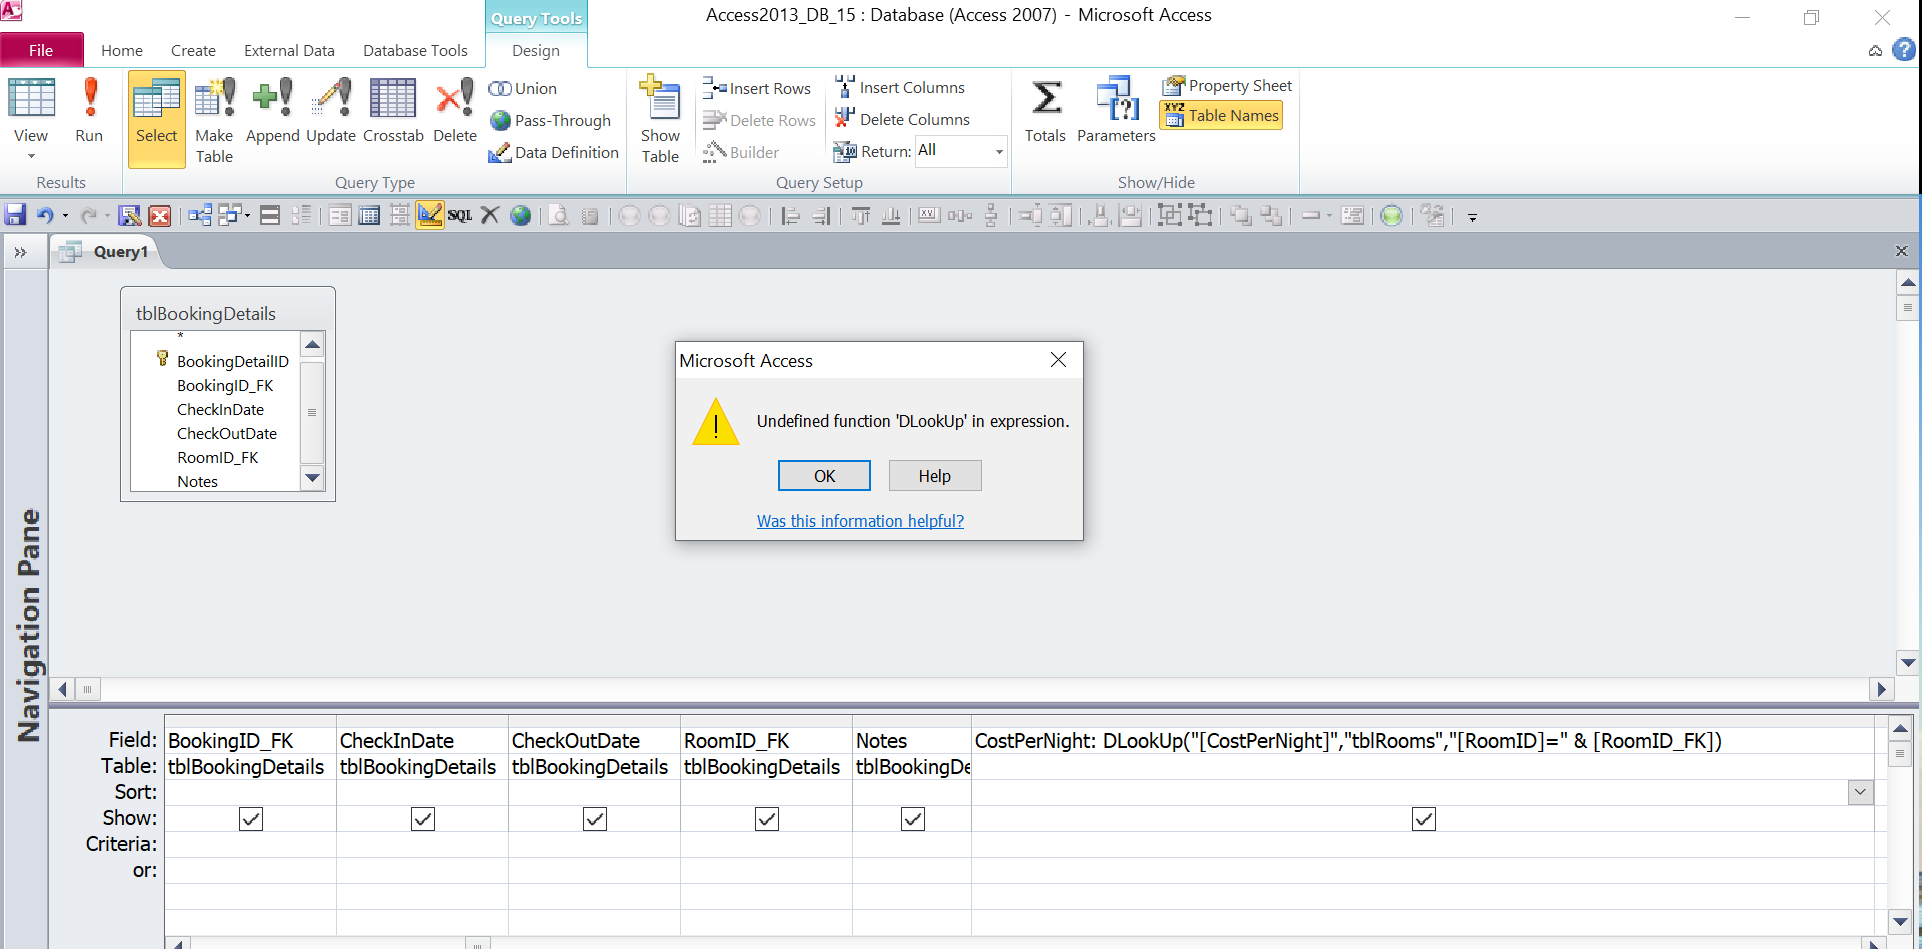Open the Return value dropdown
1922x949 pixels.
(998, 151)
